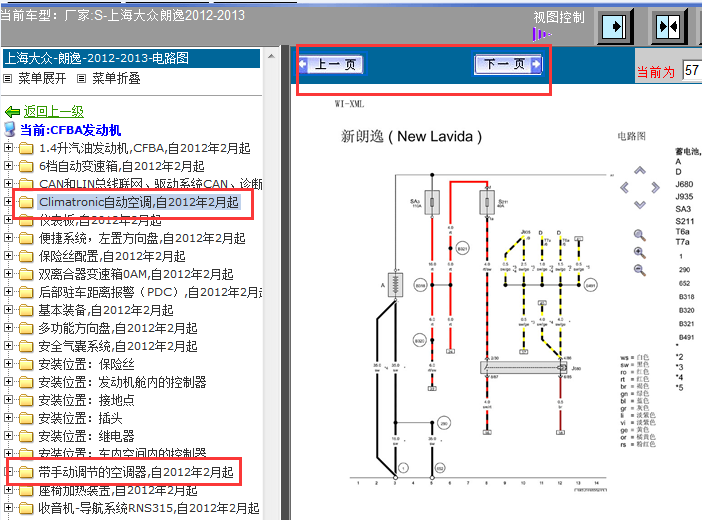The width and height of the screenshot is (702, 520).
Task: Click the current page number field showing 57
Action: pos(692,70)
